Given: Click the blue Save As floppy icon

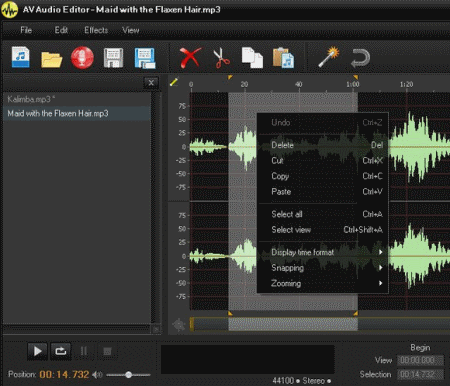Looking at the screenshot, I should click(145, 58).
